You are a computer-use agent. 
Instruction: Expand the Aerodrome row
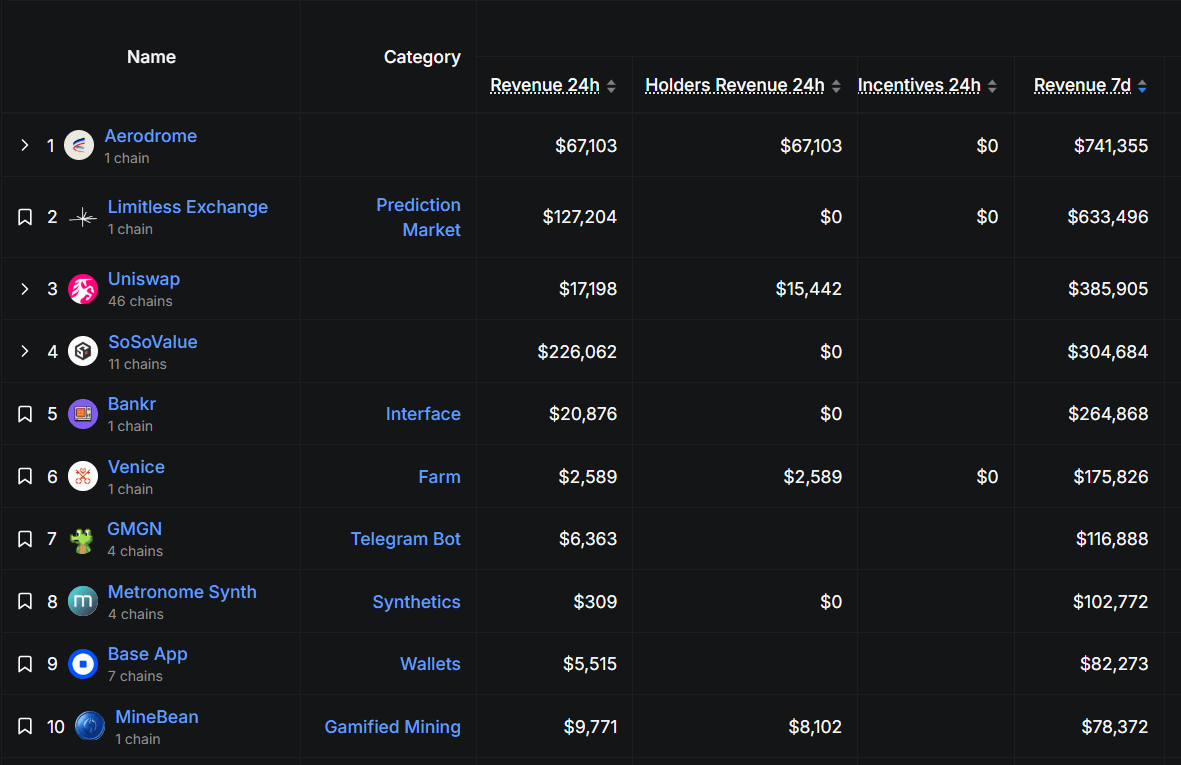[x=25, y=145]
